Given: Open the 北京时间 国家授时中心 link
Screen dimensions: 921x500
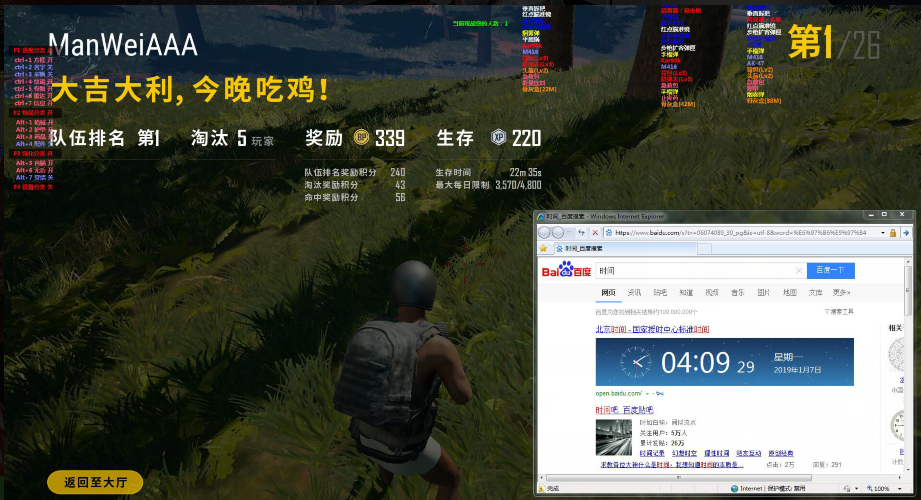Looking at the screenshot, I should [652, 329].
